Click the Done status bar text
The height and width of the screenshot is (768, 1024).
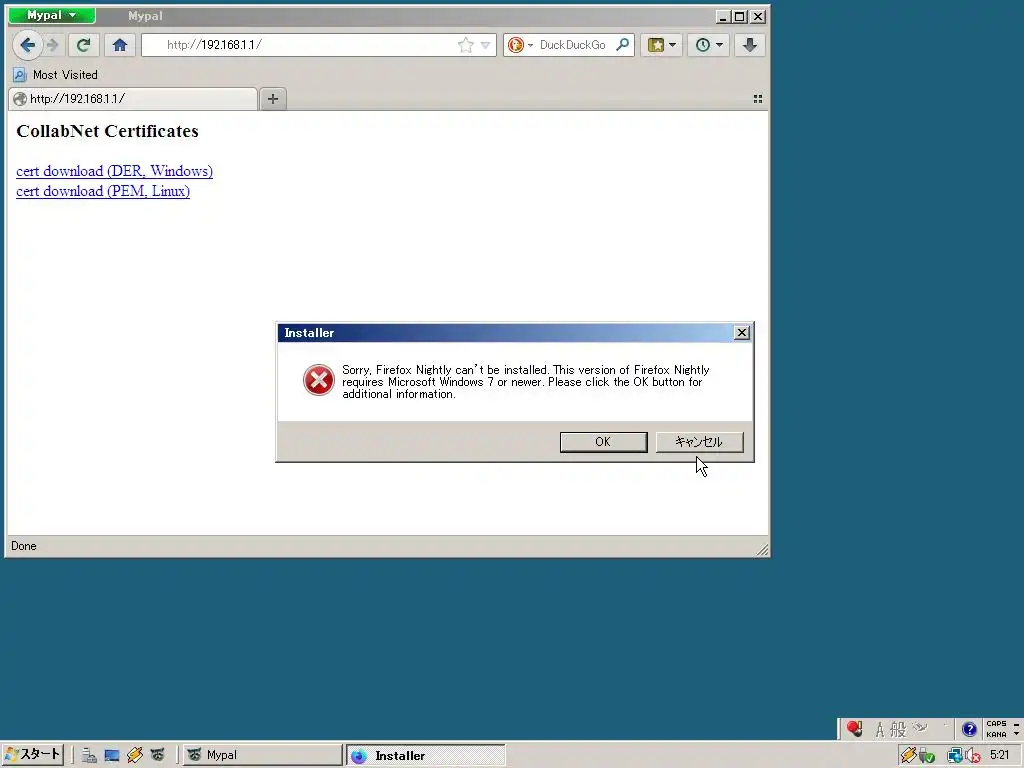click(24, 546)
